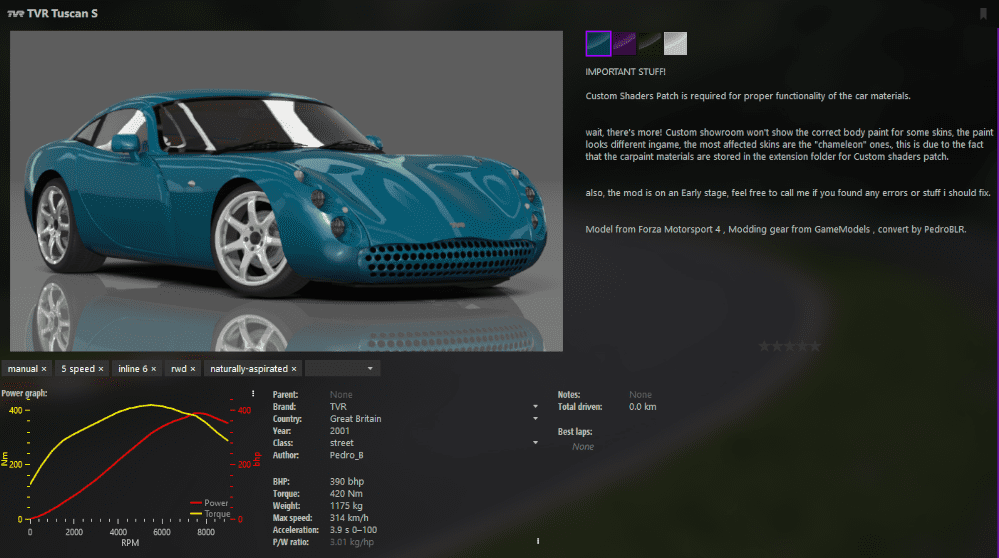Select the teal blue car skin swatch
The image size is (999, 558).
pyautogui.click(x=598, y=43)
